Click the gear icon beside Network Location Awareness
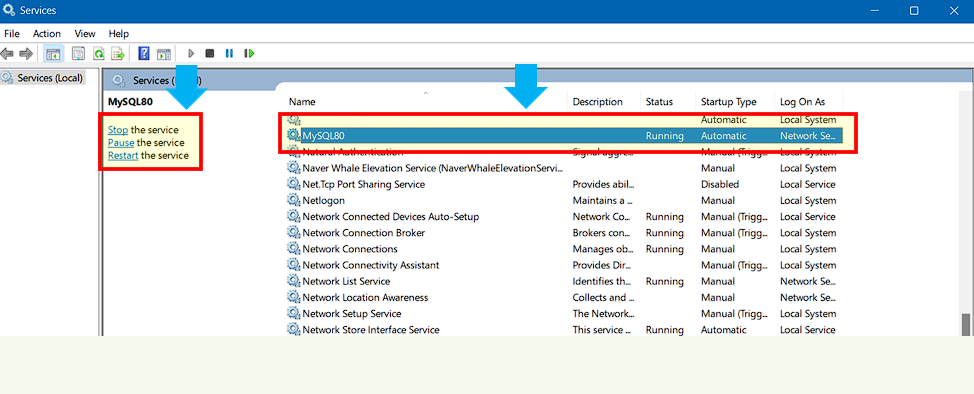The image size is (974, 394). [293, 297]
